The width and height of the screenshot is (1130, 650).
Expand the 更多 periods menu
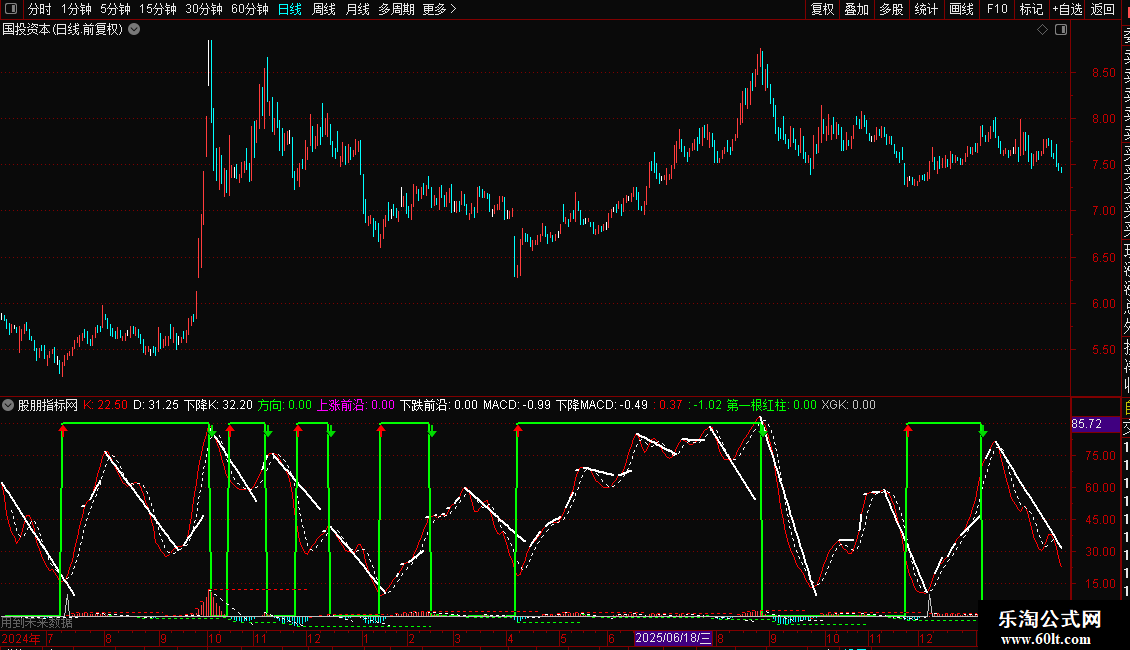[439, 9]
